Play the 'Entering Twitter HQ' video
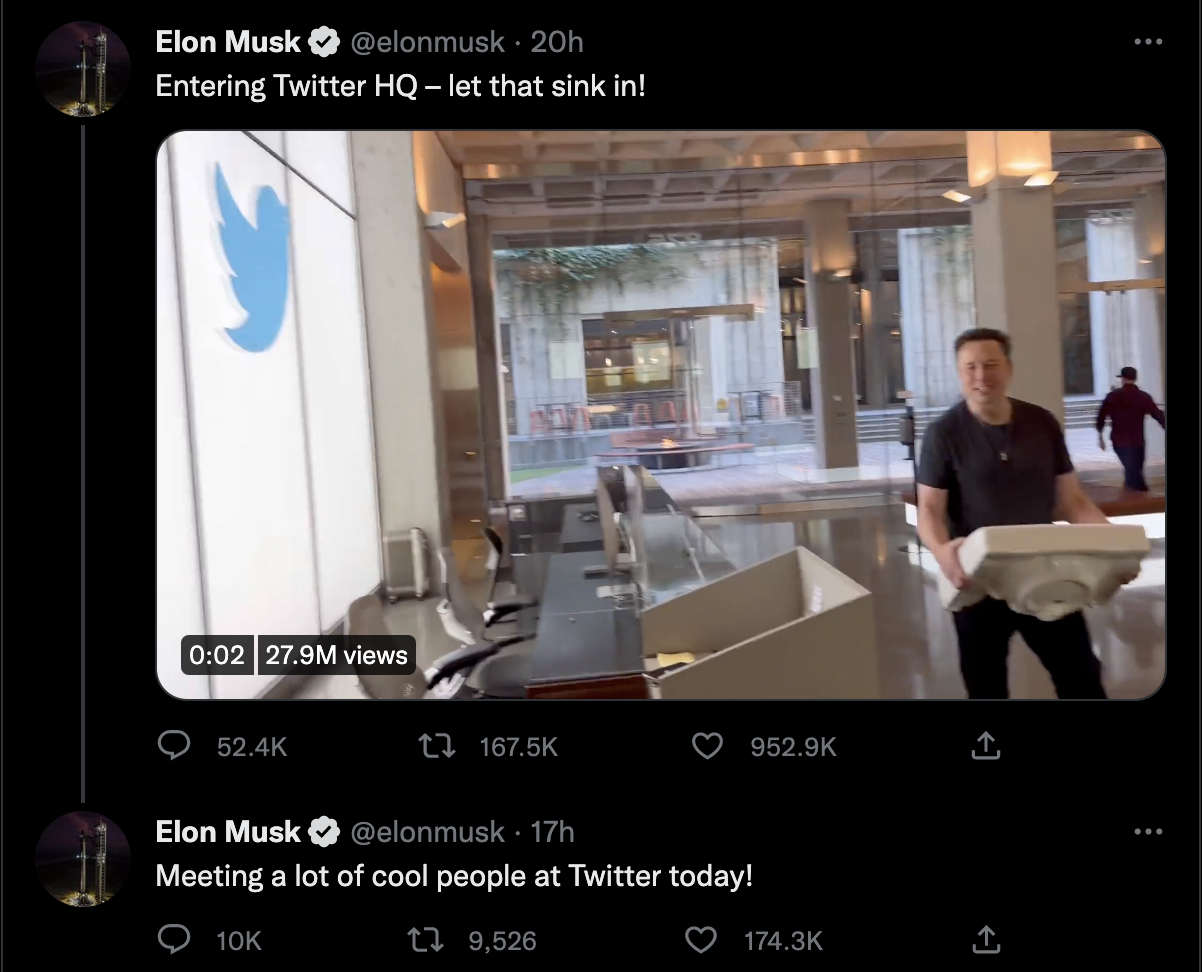Image resolution: width=1202 pixels, height=972 pixels. click(660, 411)
